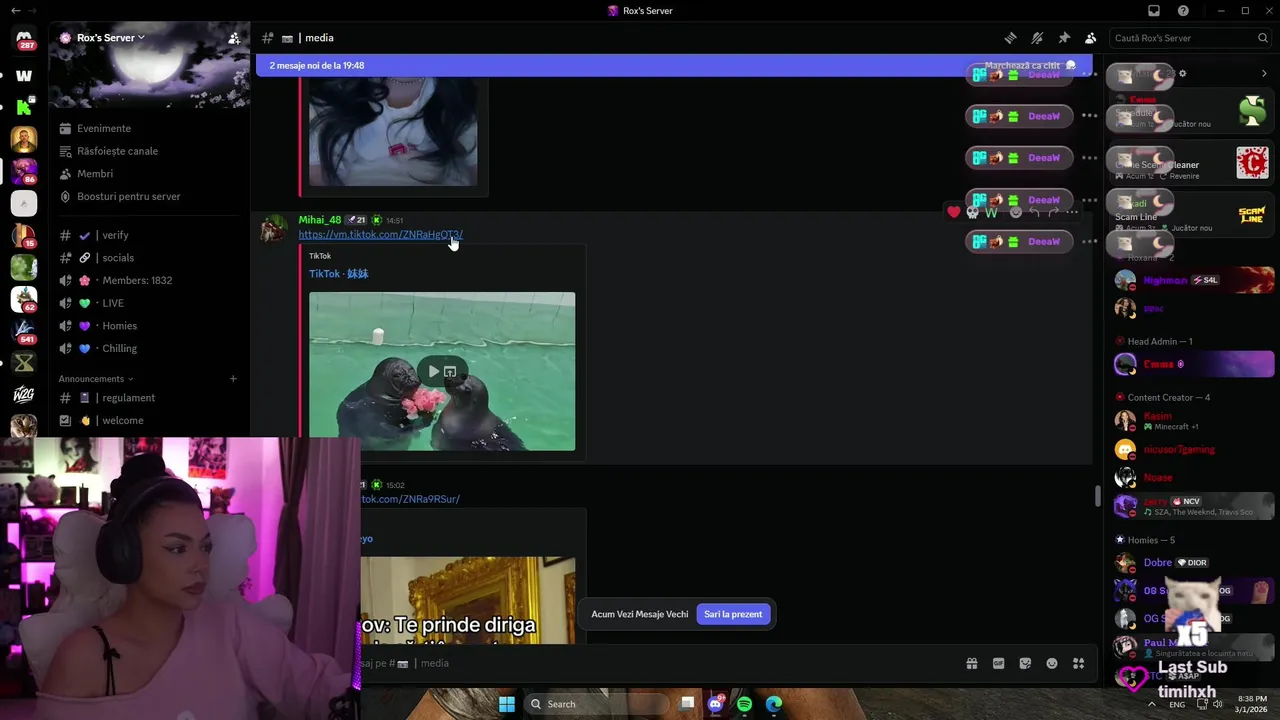The image size is (1280, 720).
Task: Click Sari la prezent button
Action: tap(733, 614)
